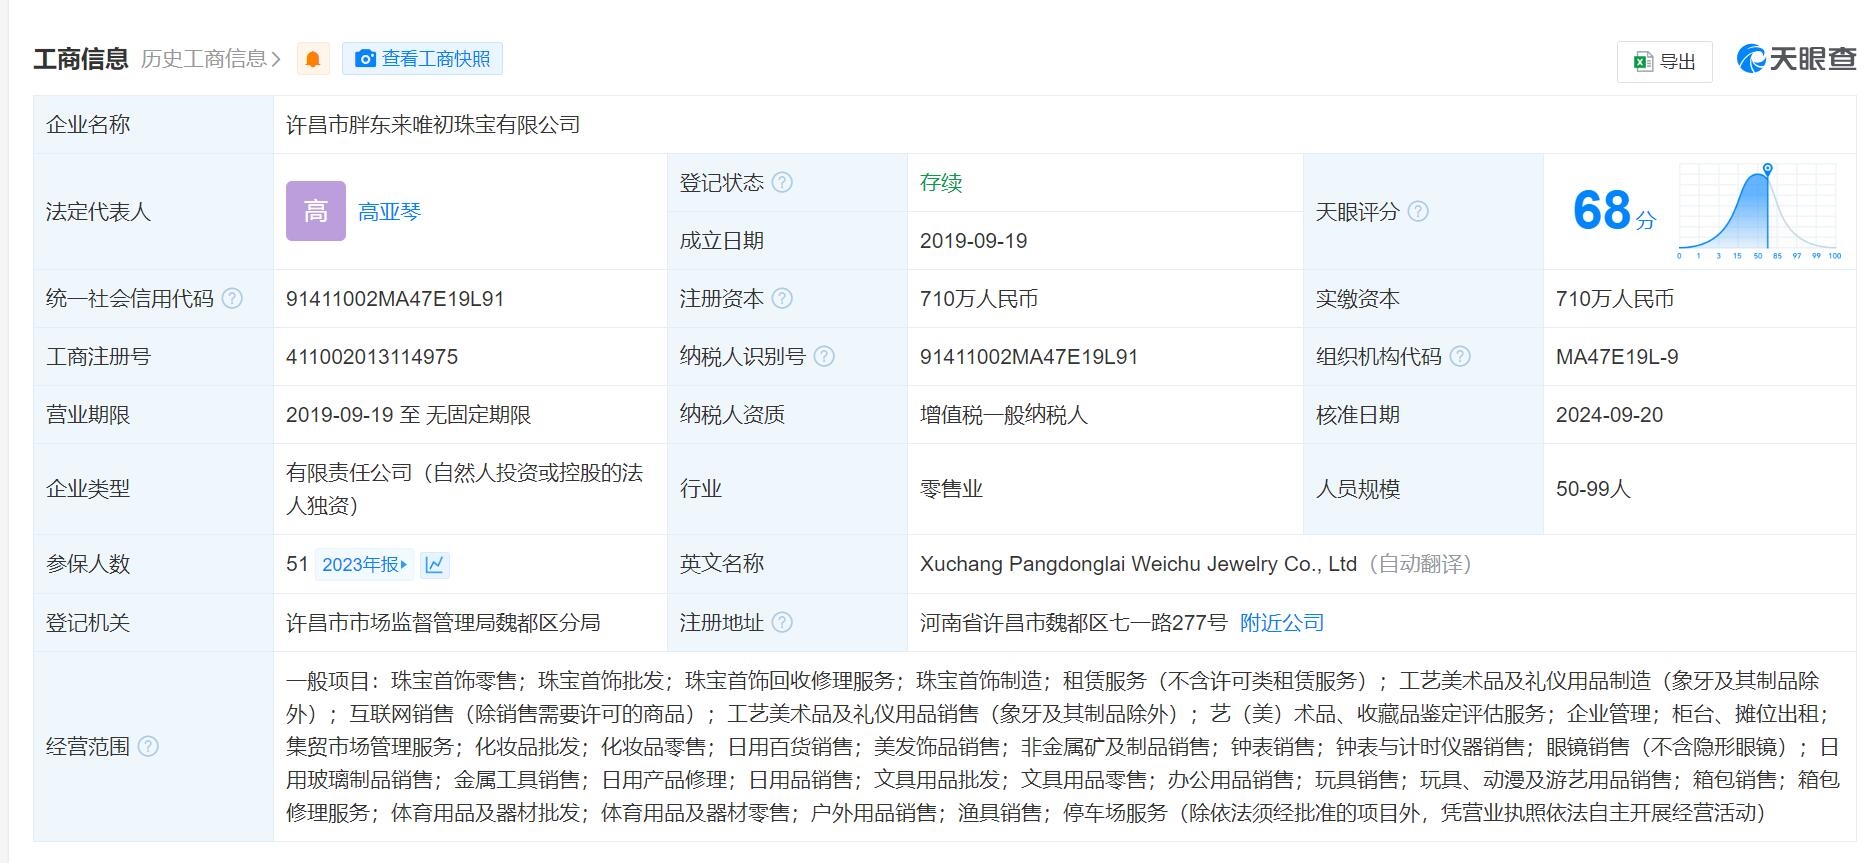Screen dimensions: 1871x863
Task: Click the 68分 score value
Action: (1613, 211)
